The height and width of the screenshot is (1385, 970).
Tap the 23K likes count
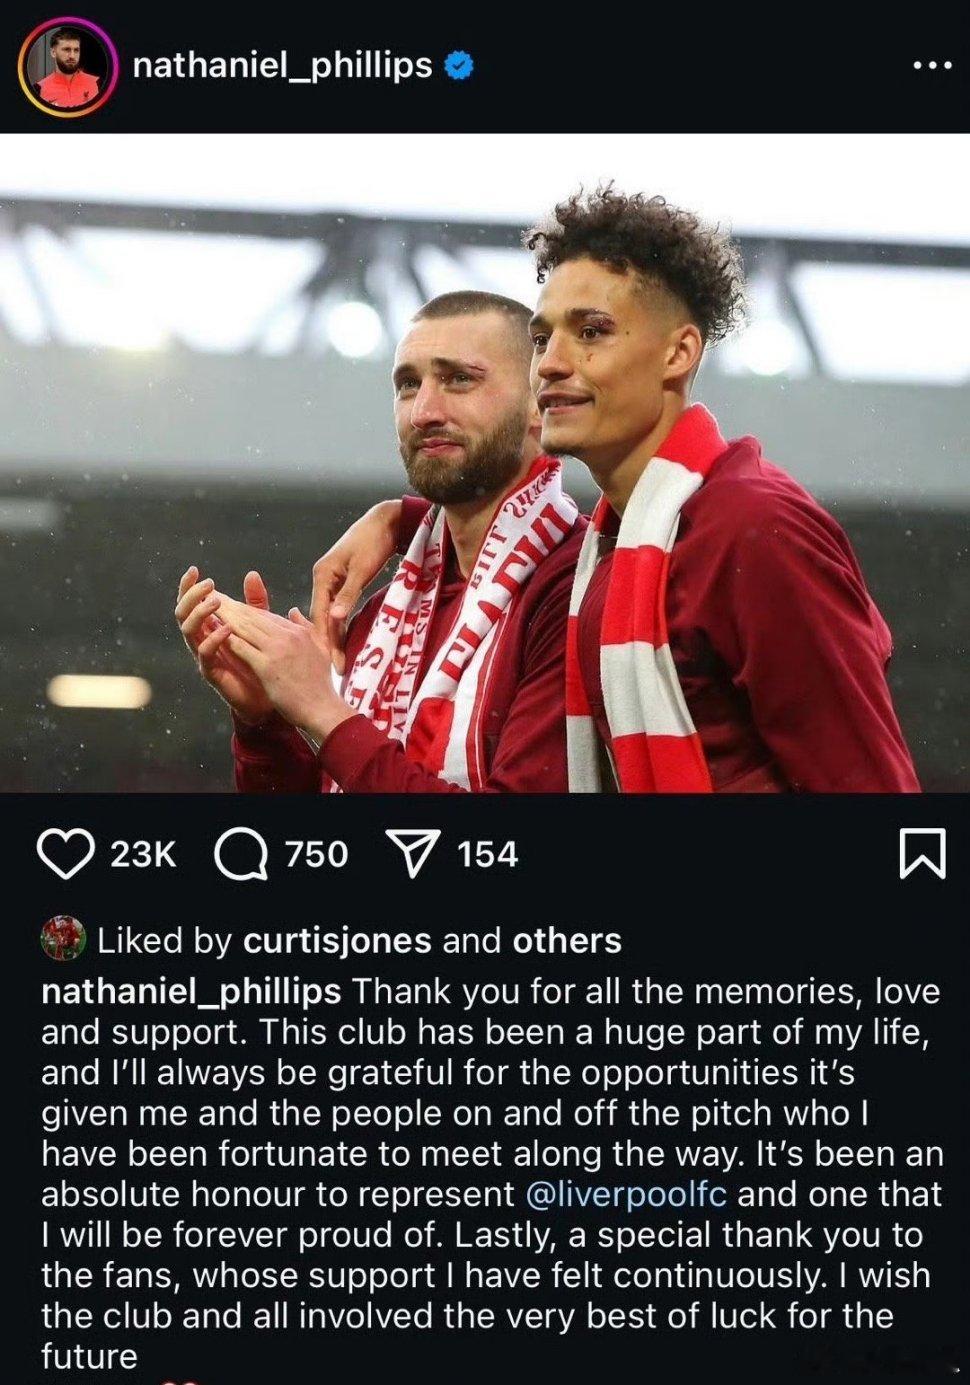[x=142, y=855]
